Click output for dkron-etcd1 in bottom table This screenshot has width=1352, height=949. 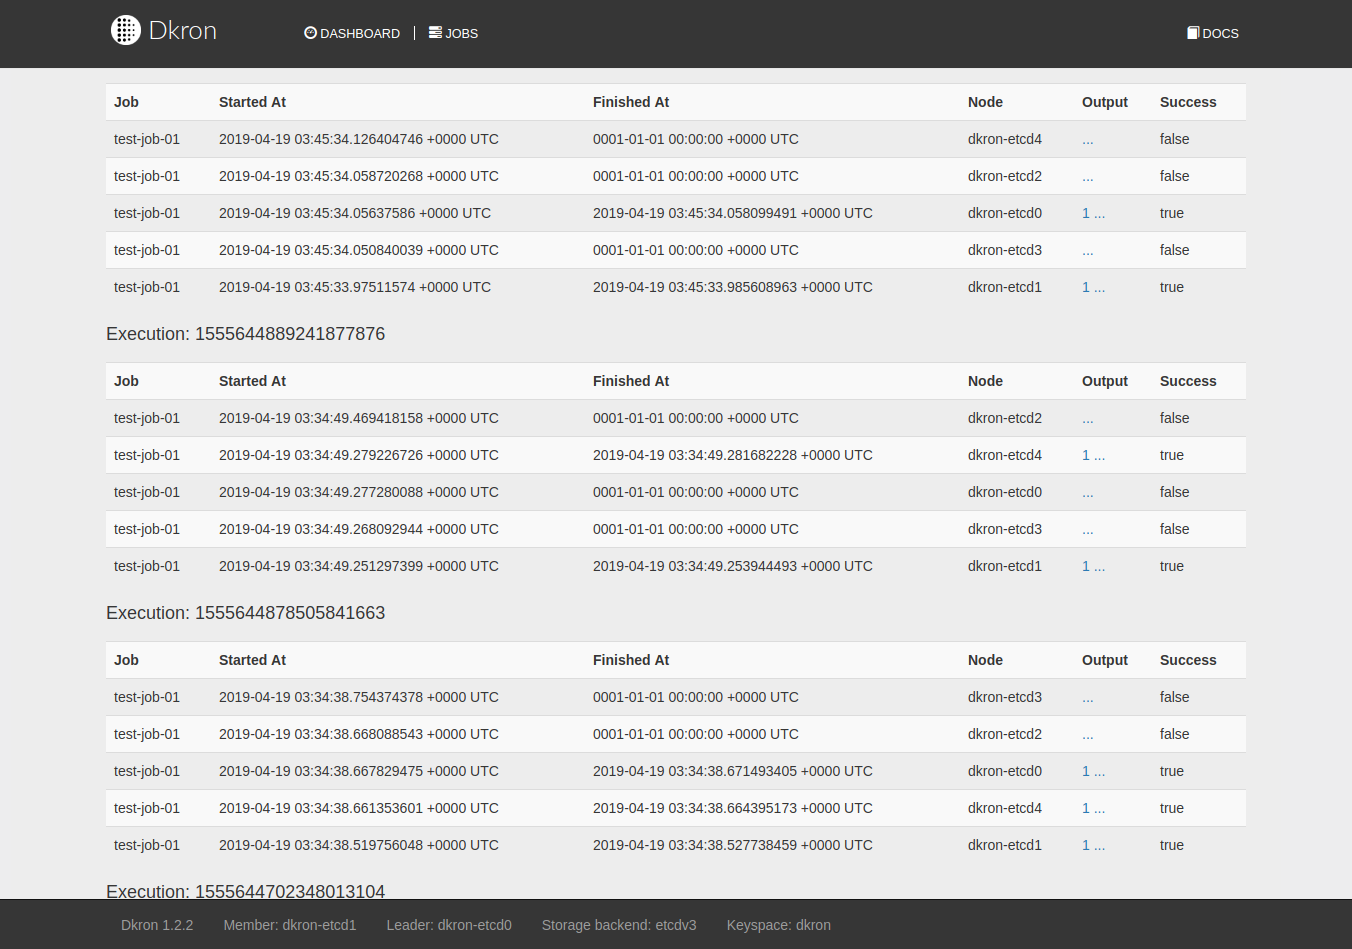tap(1093, 845)
